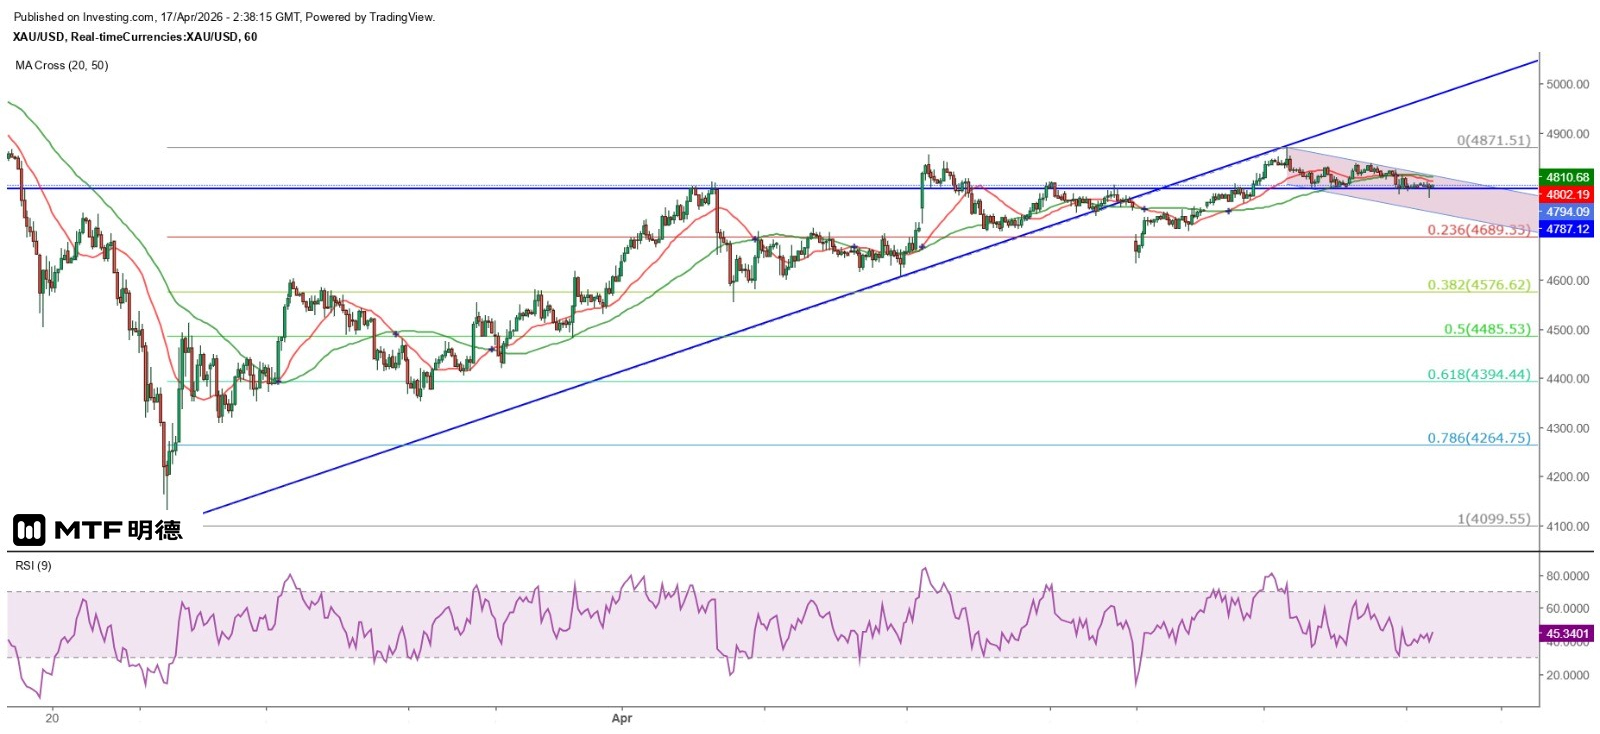The height and width of the screenshot is (734, 1600).
Task: Click the green 4810.68 price tag
Action: click(1566, 178)
